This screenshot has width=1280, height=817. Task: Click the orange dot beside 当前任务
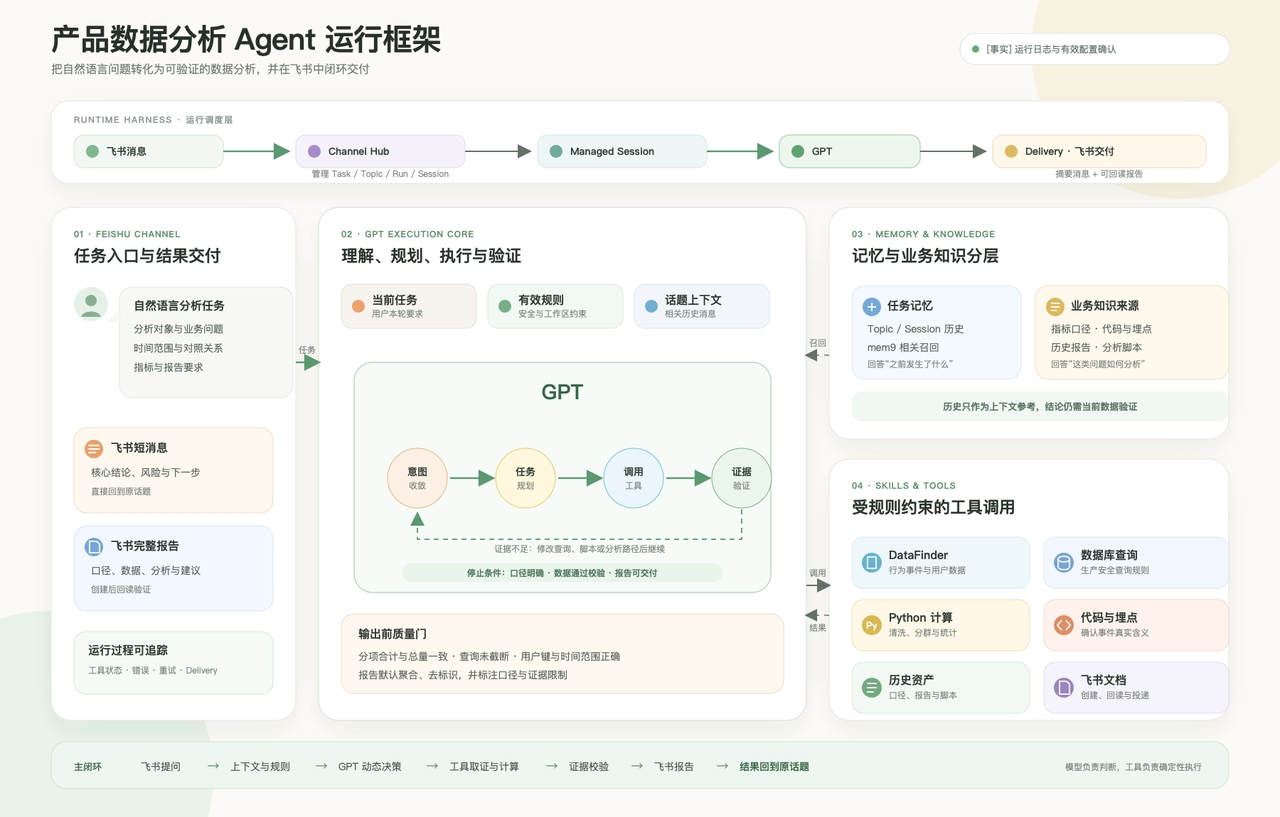point(358,306)
